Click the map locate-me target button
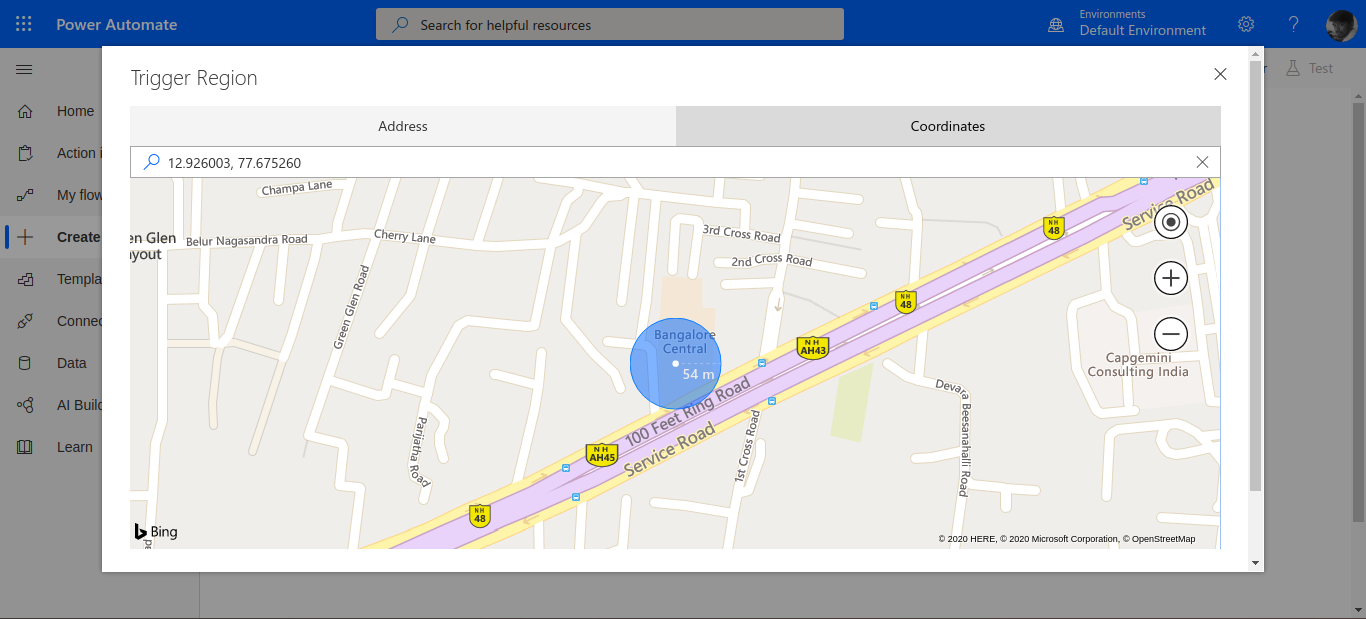1366x619 pixels. click(x=1171, y=222)
